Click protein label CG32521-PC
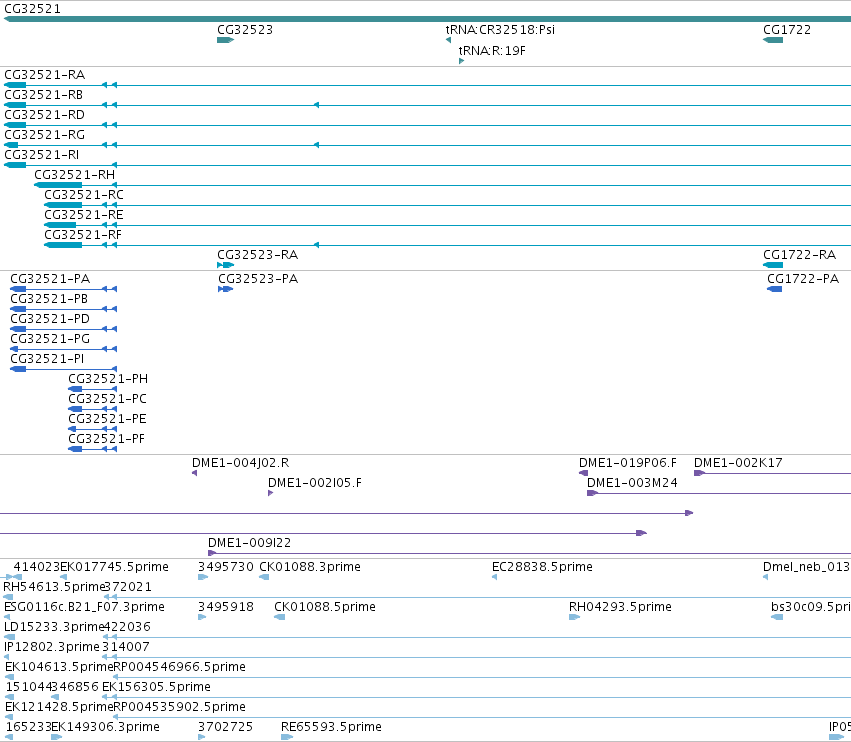The image size is (851, 742). pyautogui.click(x=107, y=398)
